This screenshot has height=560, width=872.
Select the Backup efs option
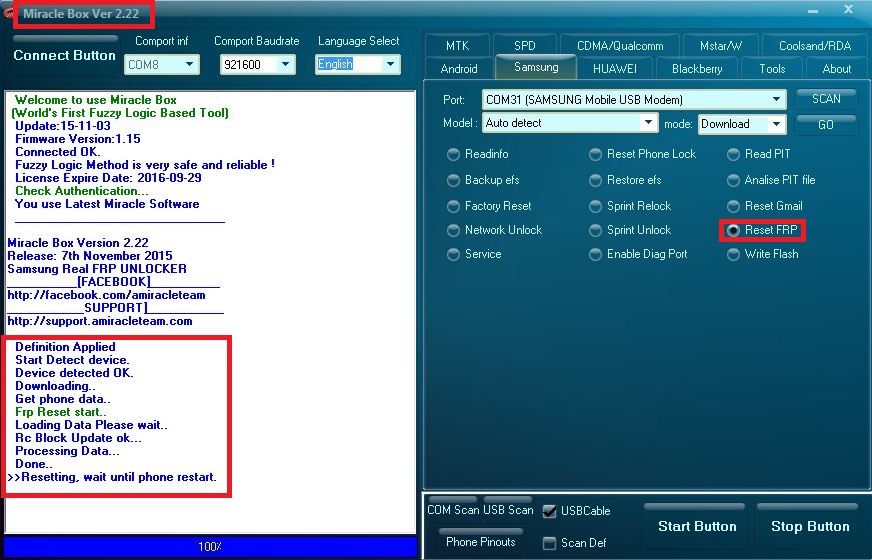click(x=454, y=180)
